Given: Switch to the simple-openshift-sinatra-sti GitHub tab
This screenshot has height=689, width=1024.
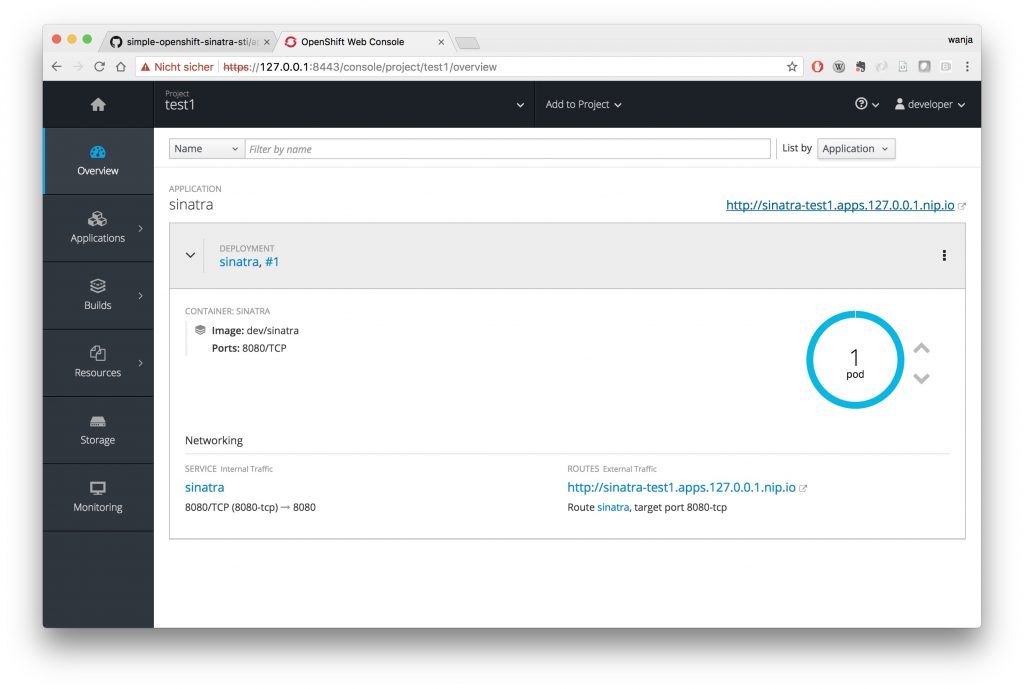Looking at the screenshot, I should 186,42.
